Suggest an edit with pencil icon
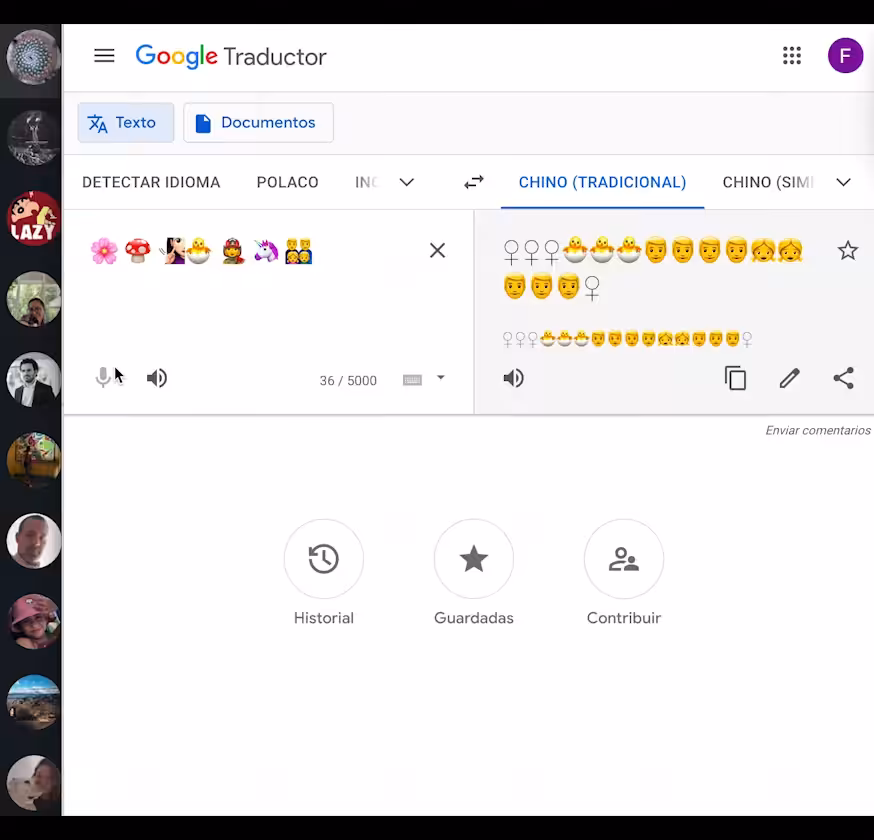 (x=789, y=378)
